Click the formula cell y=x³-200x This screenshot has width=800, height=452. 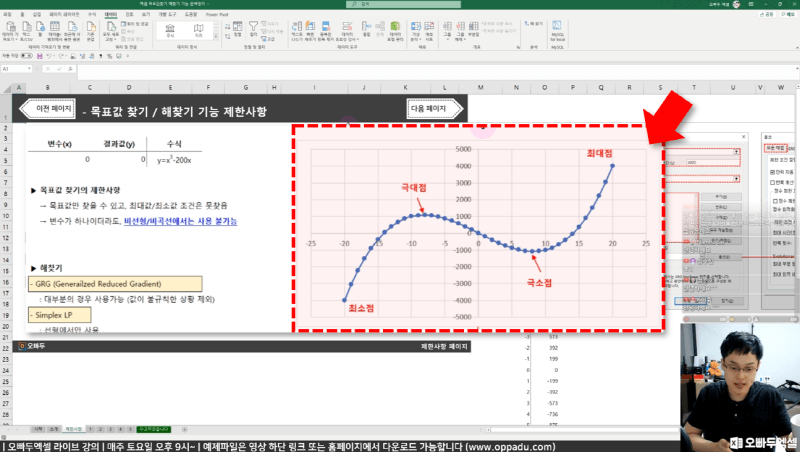174,160
